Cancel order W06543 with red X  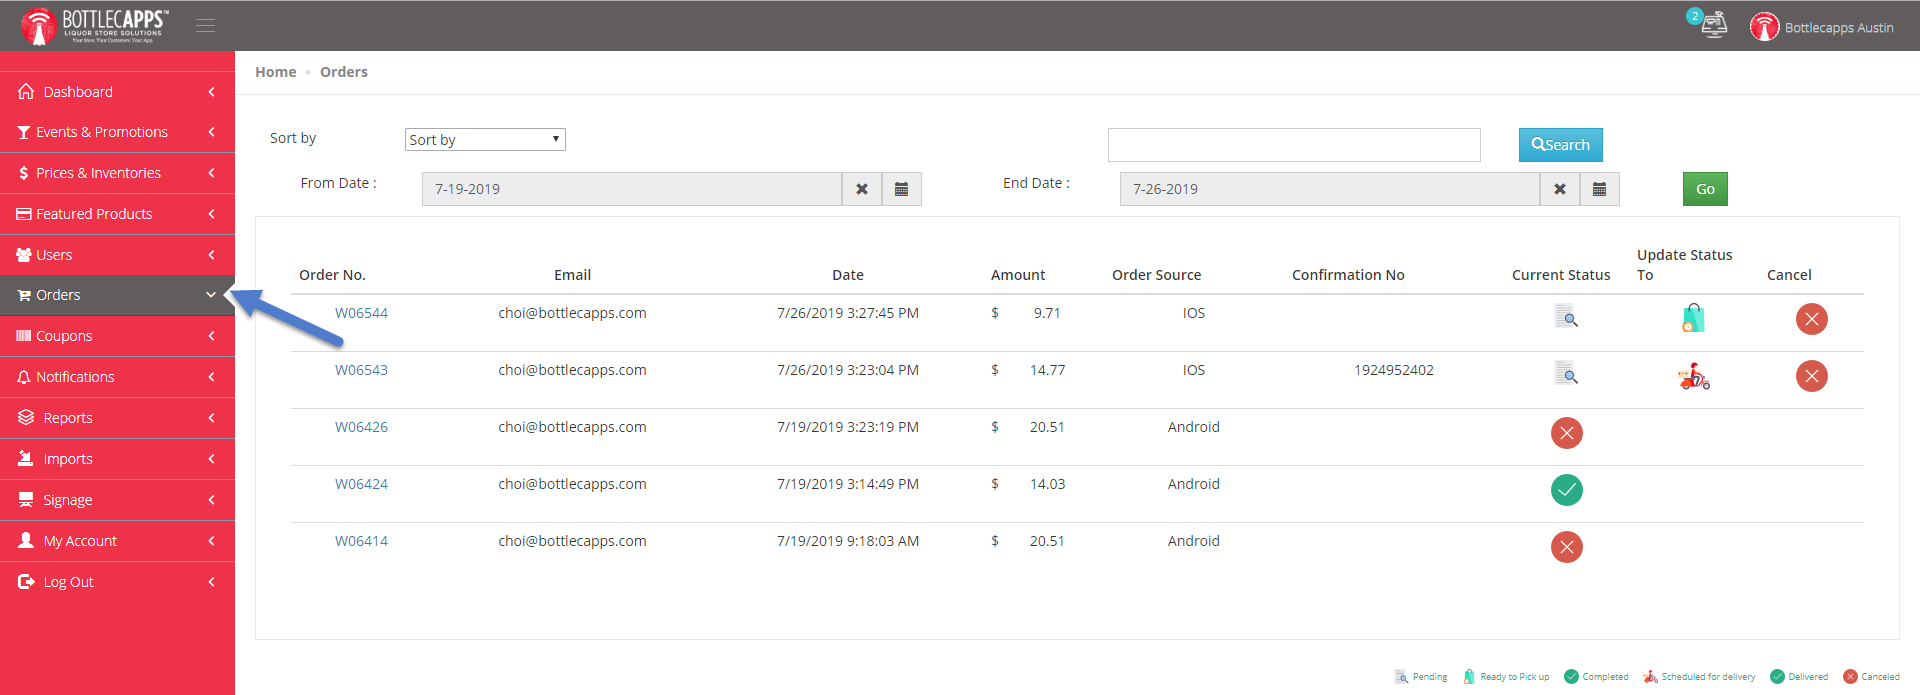point(1811,376)
